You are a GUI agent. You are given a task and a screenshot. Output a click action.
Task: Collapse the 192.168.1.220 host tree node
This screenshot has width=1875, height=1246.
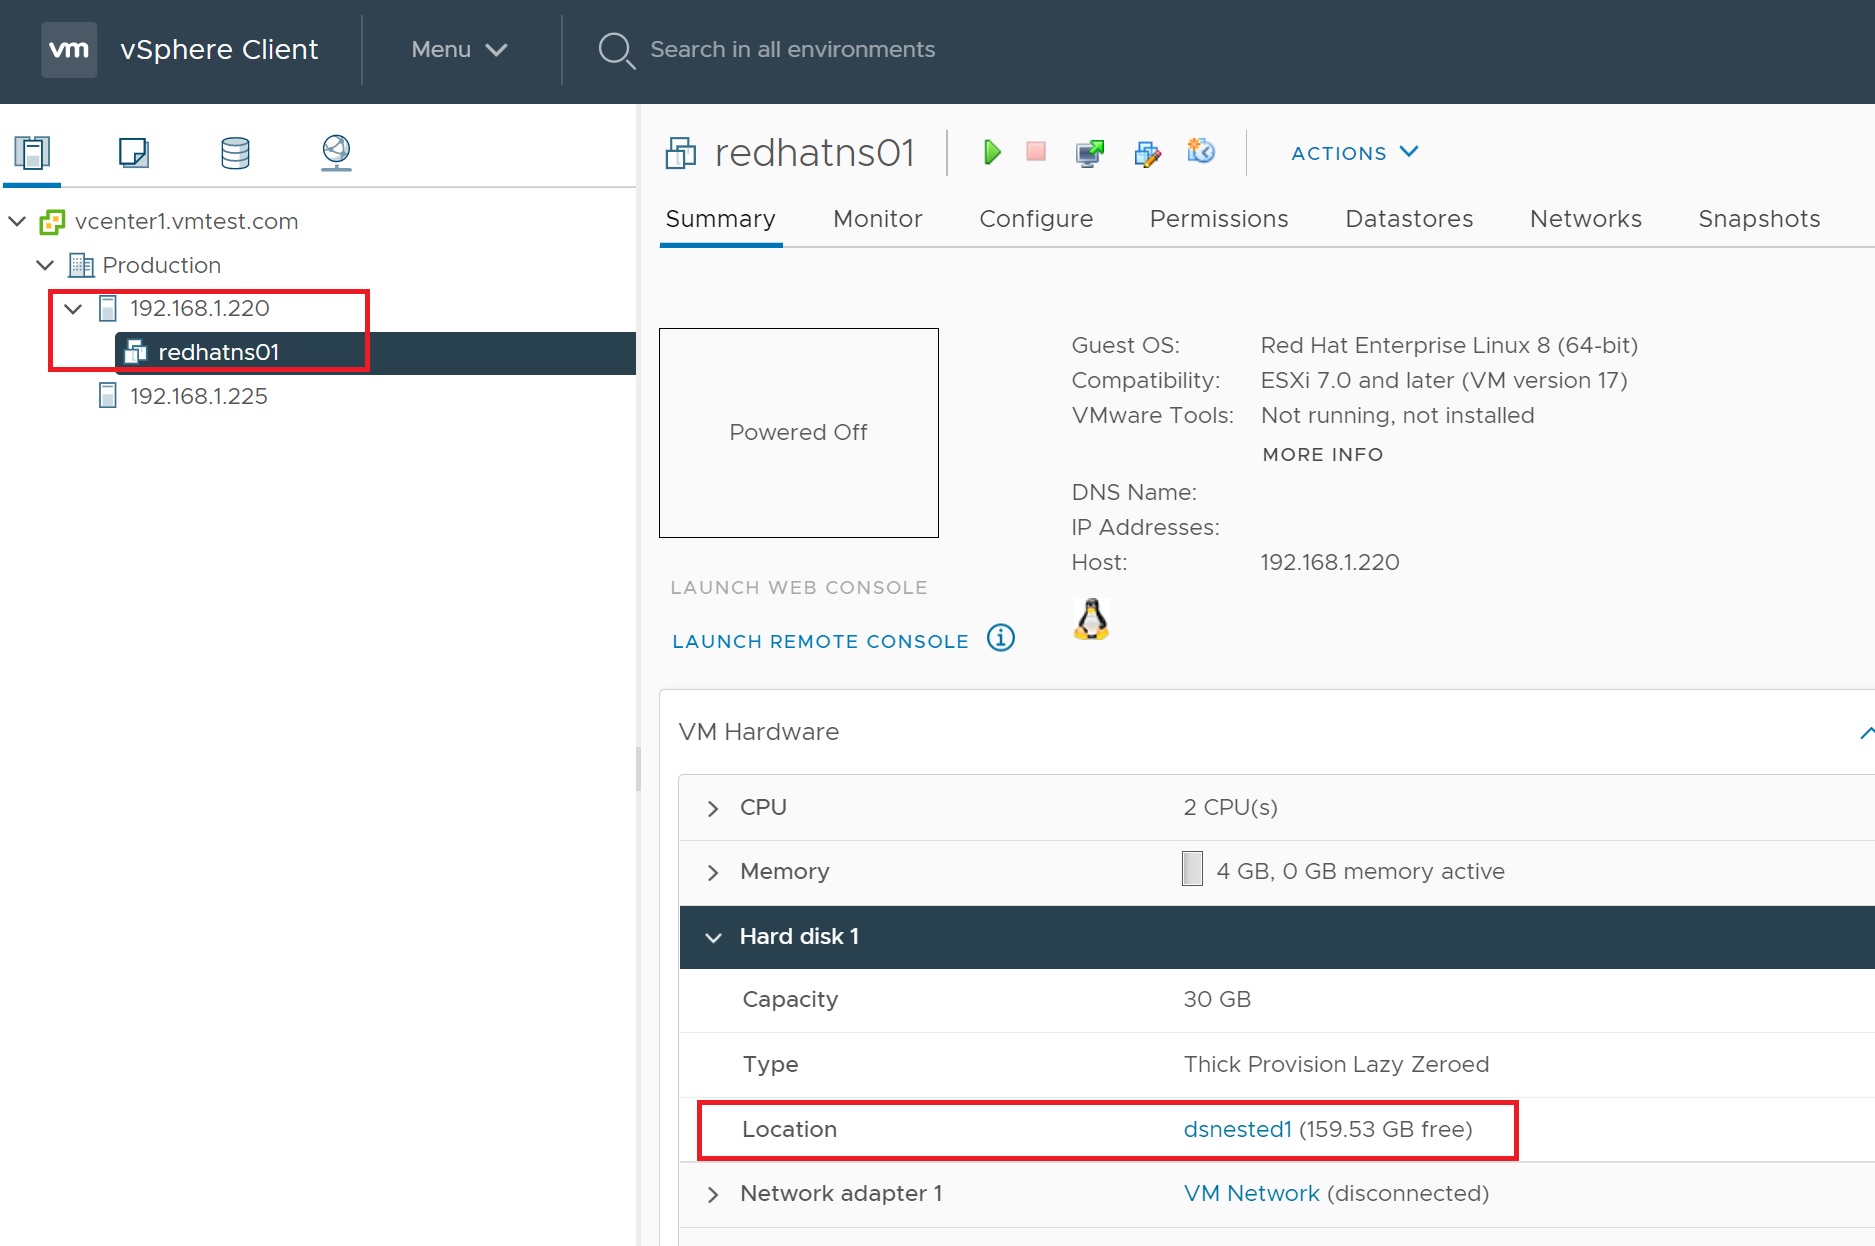(73, 309)
